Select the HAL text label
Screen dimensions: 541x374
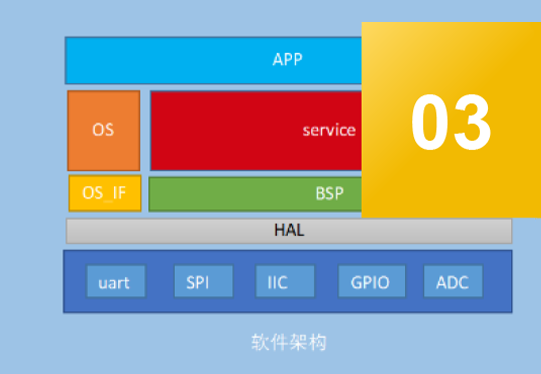point(289,230)
